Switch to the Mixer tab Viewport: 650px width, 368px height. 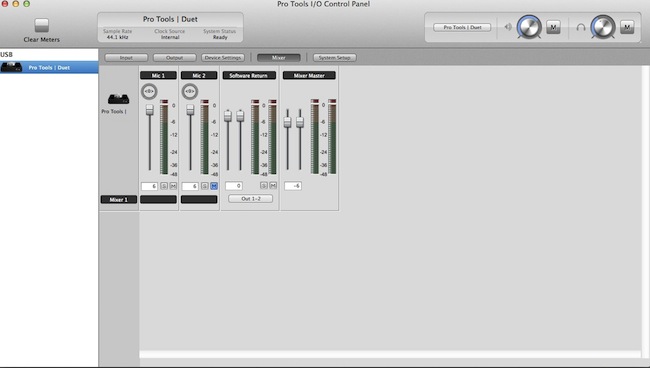coord(279,58)
